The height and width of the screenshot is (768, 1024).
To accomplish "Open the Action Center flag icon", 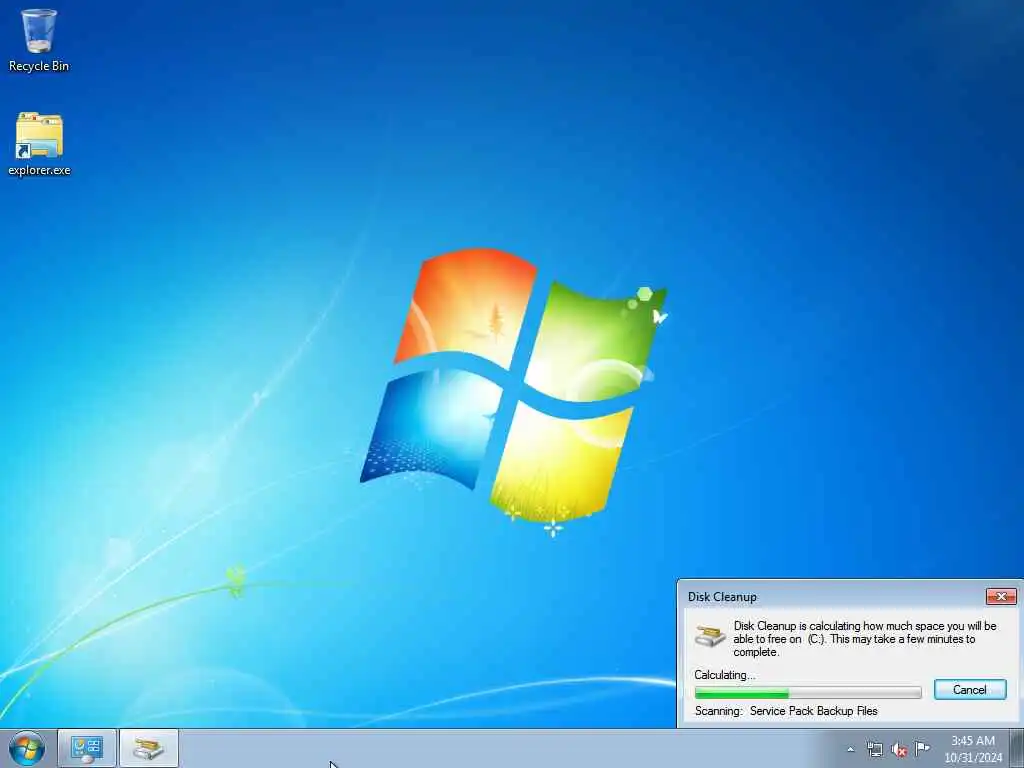I will [922, 748].
